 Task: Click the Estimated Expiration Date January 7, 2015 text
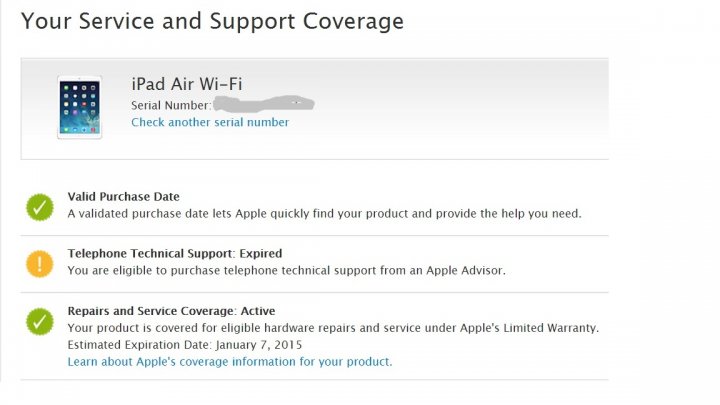pos(185,345)
